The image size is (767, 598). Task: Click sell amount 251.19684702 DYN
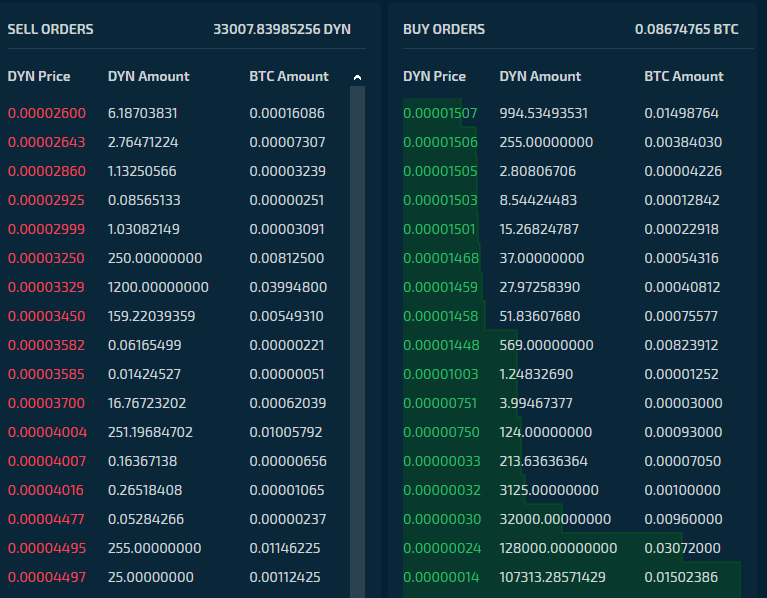click(x=150, y=432)
